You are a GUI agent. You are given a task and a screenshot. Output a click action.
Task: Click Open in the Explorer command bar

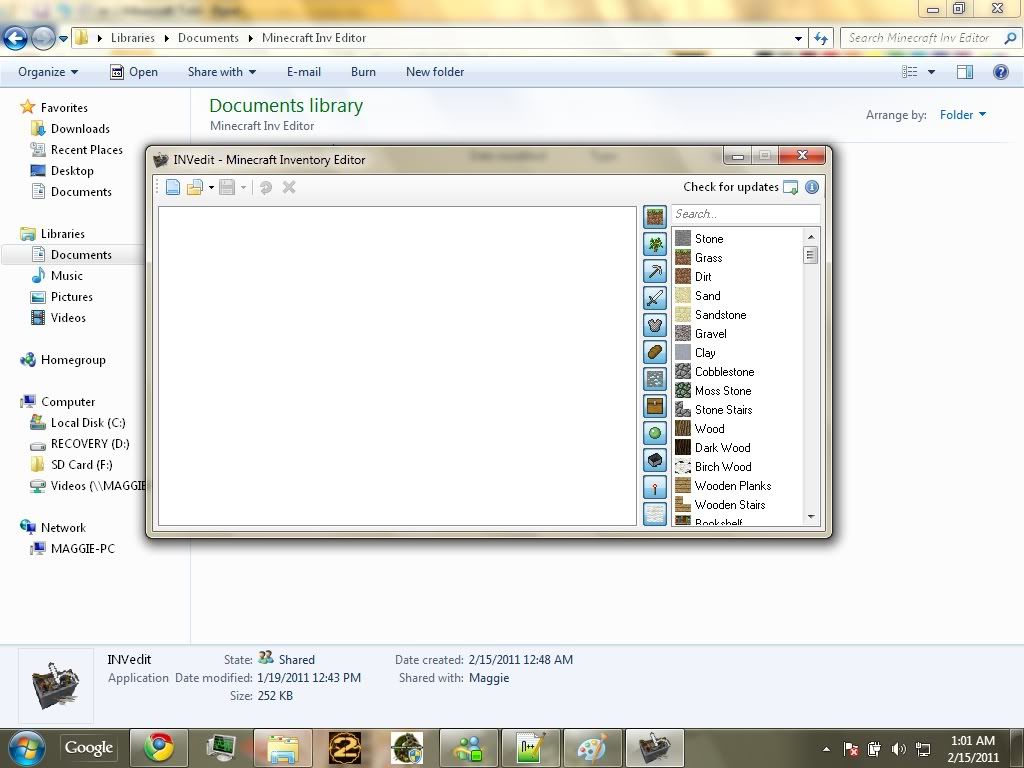coord(134,72)
